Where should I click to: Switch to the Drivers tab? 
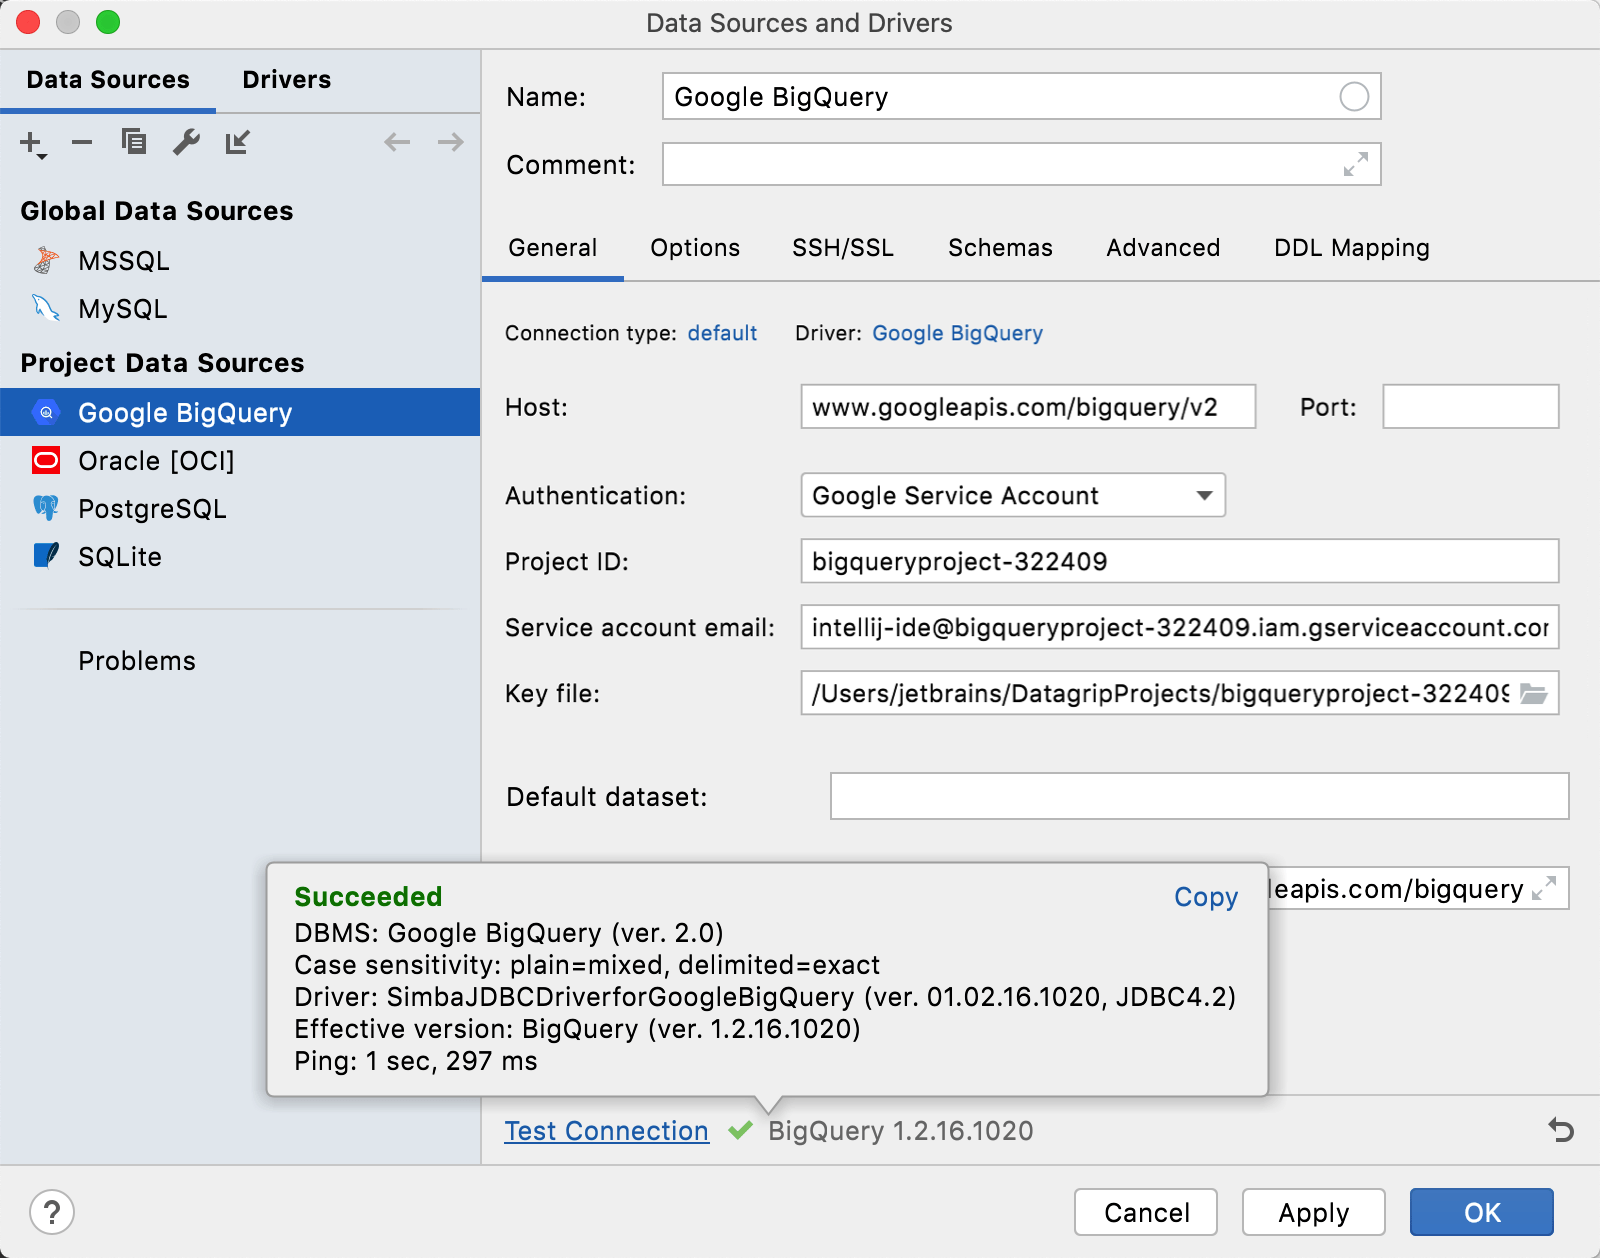(x=286, y=79)
